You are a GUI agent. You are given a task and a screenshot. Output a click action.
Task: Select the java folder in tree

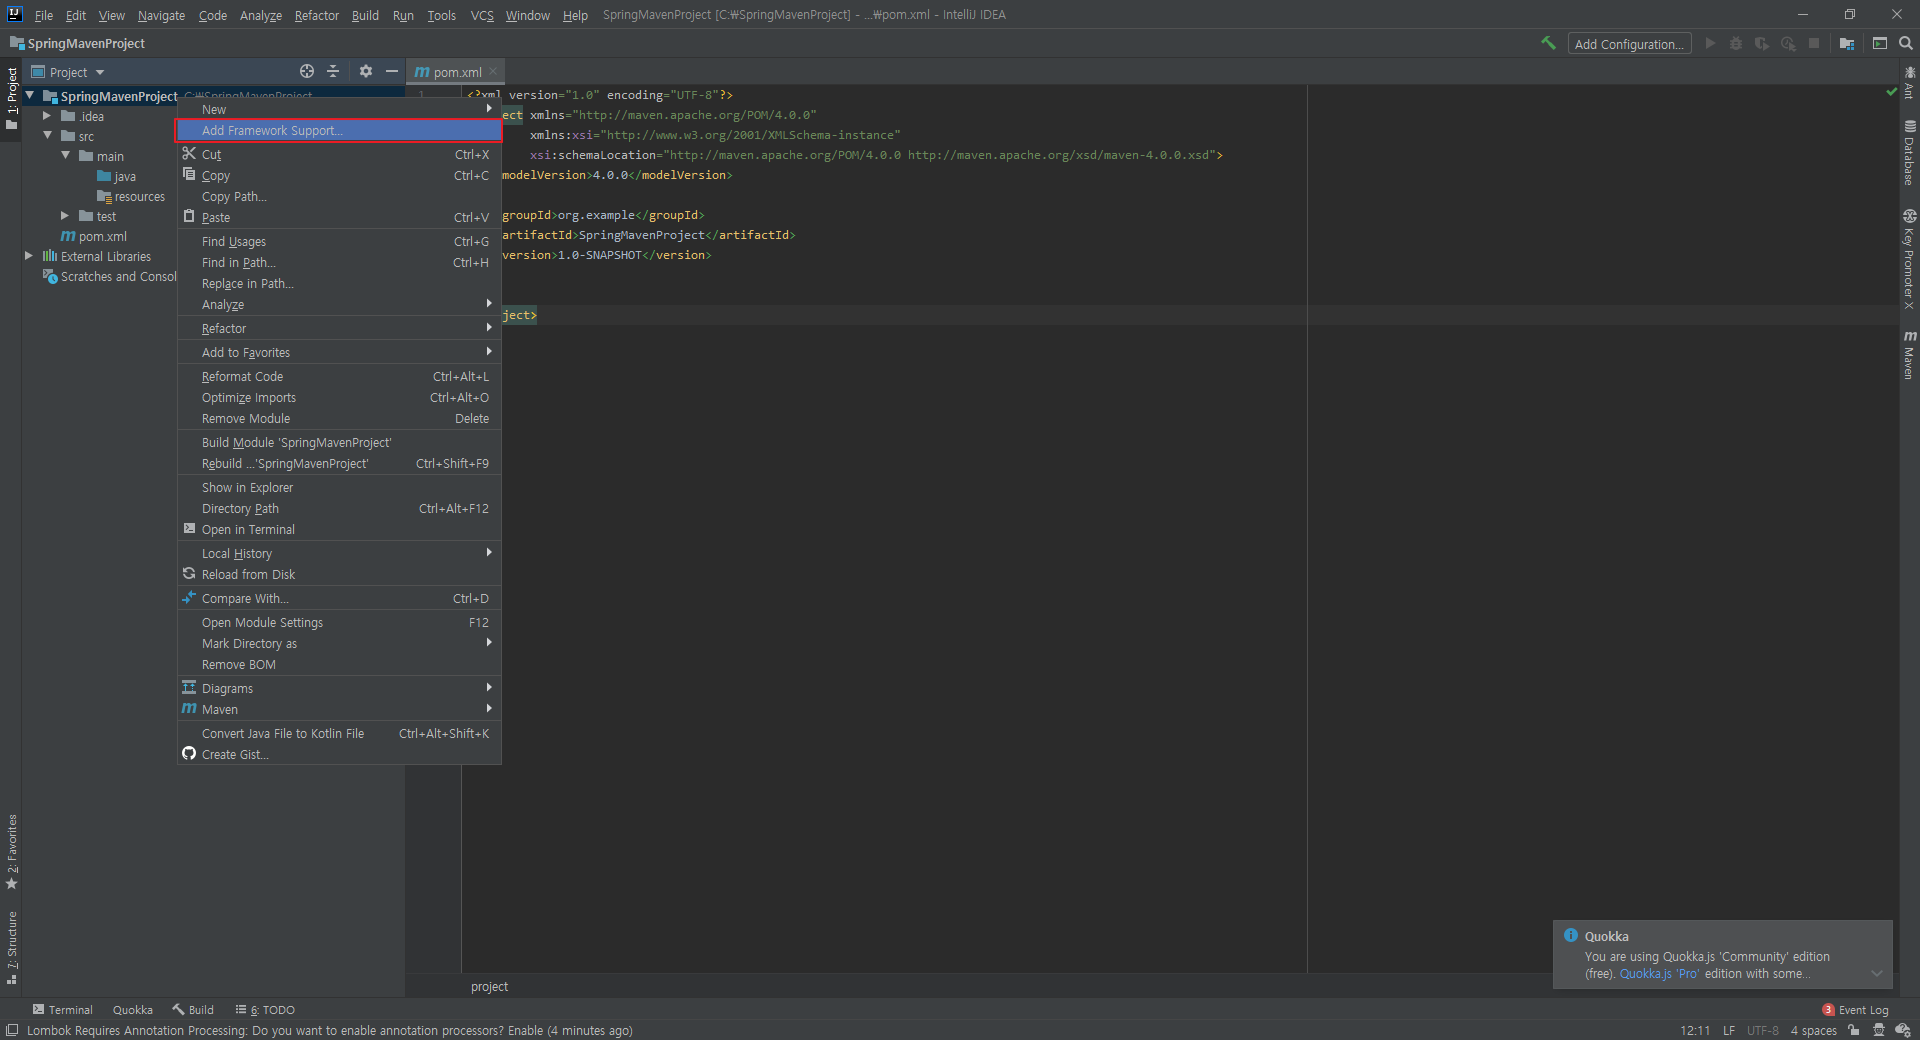(116, 177)
